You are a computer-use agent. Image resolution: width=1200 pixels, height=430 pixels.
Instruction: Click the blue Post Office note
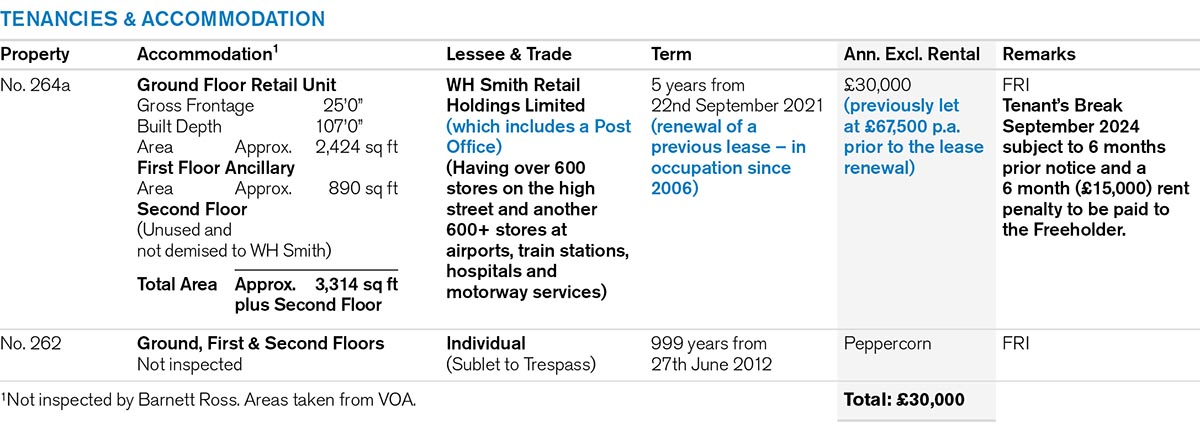pos(539,136)
